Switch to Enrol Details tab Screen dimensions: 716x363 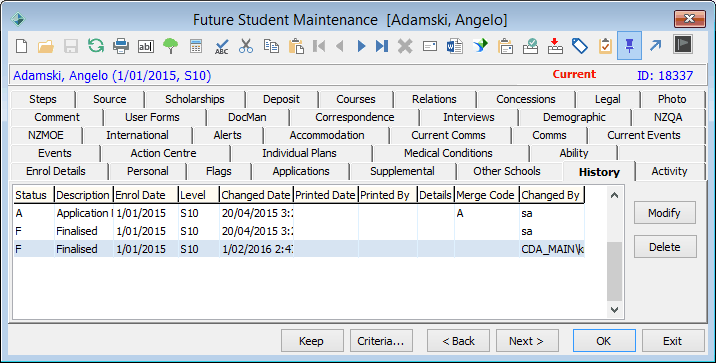(x=56, y=171)
